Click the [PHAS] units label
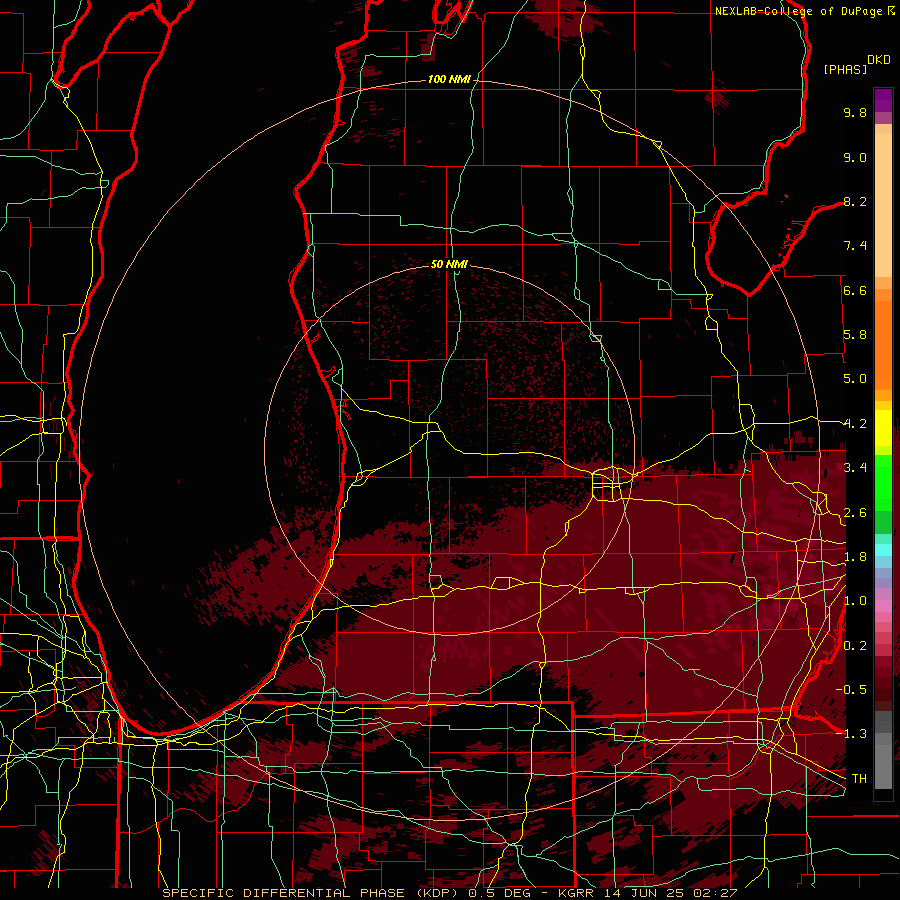Viewport: 900px width, 900px height. click(x=845, y=69)
